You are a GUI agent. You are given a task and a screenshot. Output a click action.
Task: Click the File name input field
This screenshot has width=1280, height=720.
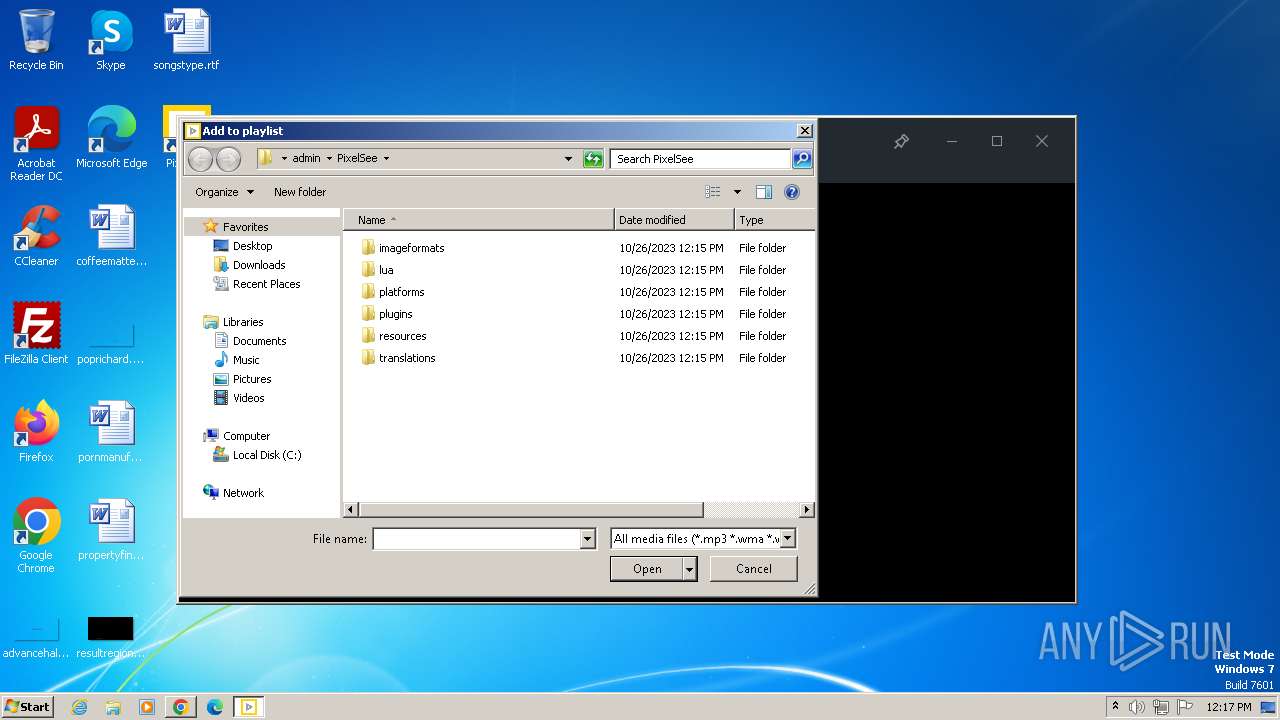click(x=477, y=539)
